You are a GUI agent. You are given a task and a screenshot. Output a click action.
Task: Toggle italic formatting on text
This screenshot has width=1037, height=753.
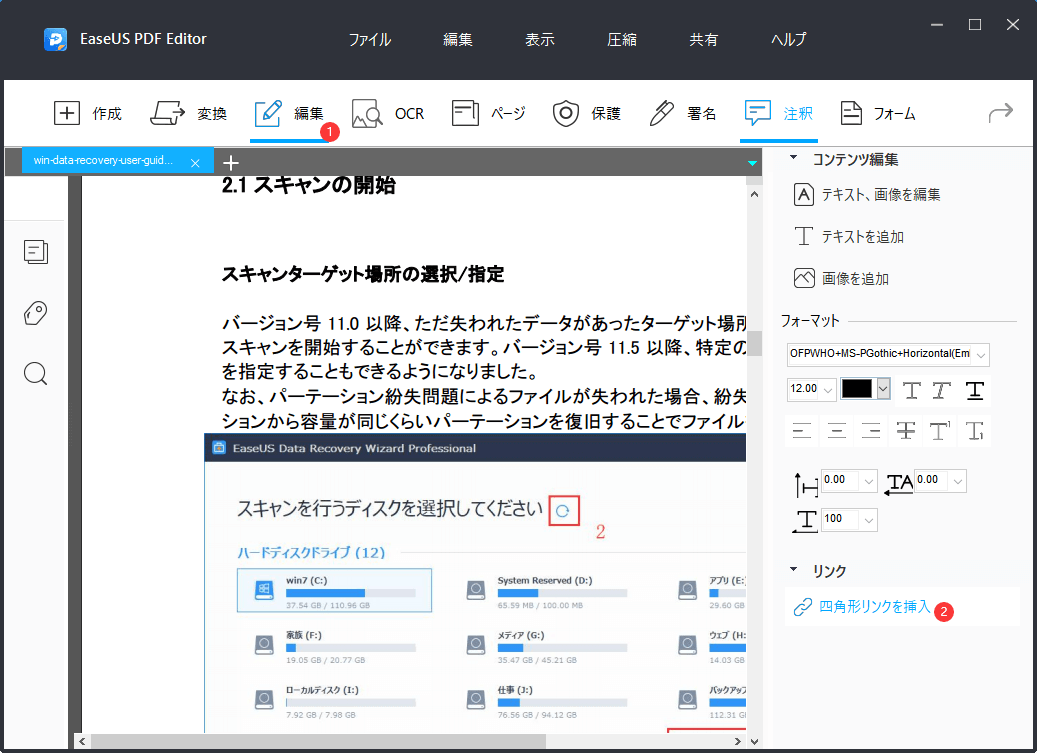pos(942,391)
